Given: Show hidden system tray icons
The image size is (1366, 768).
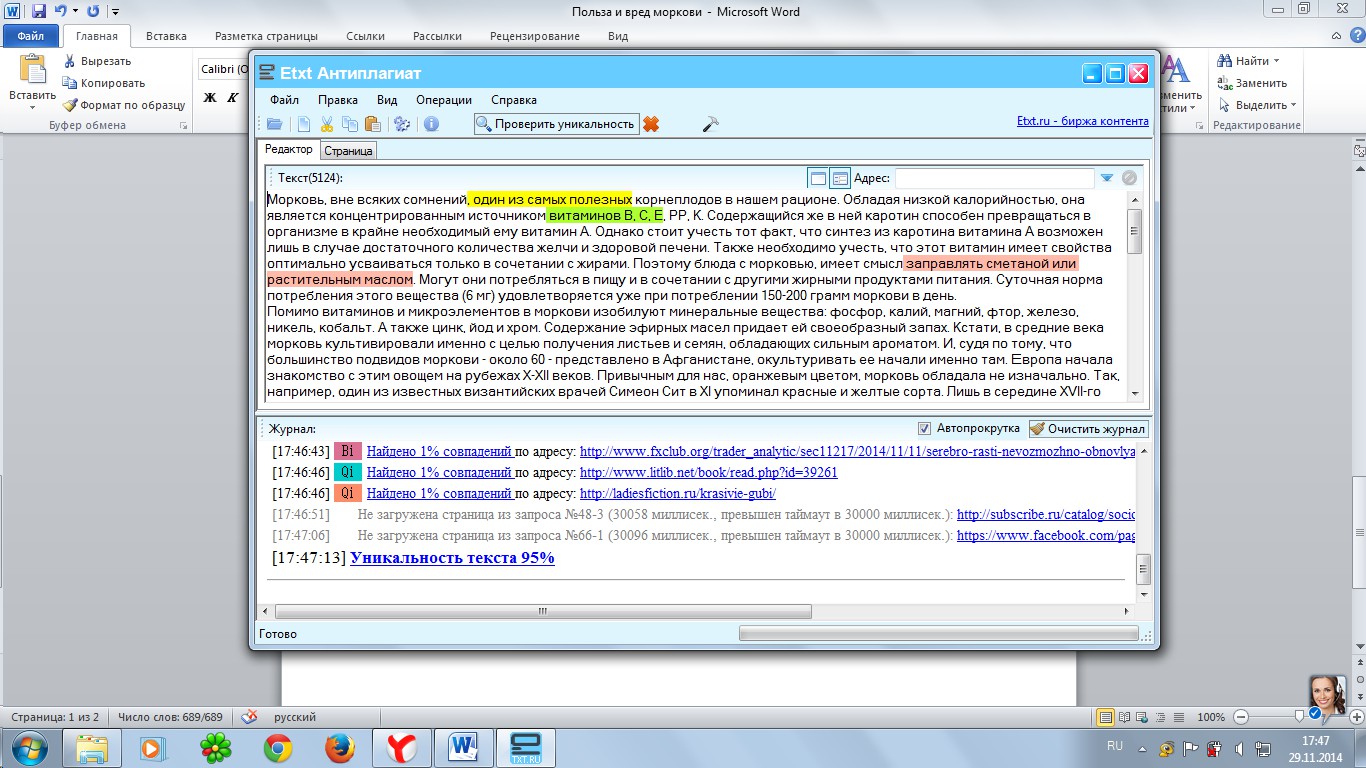Looking at the screenshot, I should 1140,748.
